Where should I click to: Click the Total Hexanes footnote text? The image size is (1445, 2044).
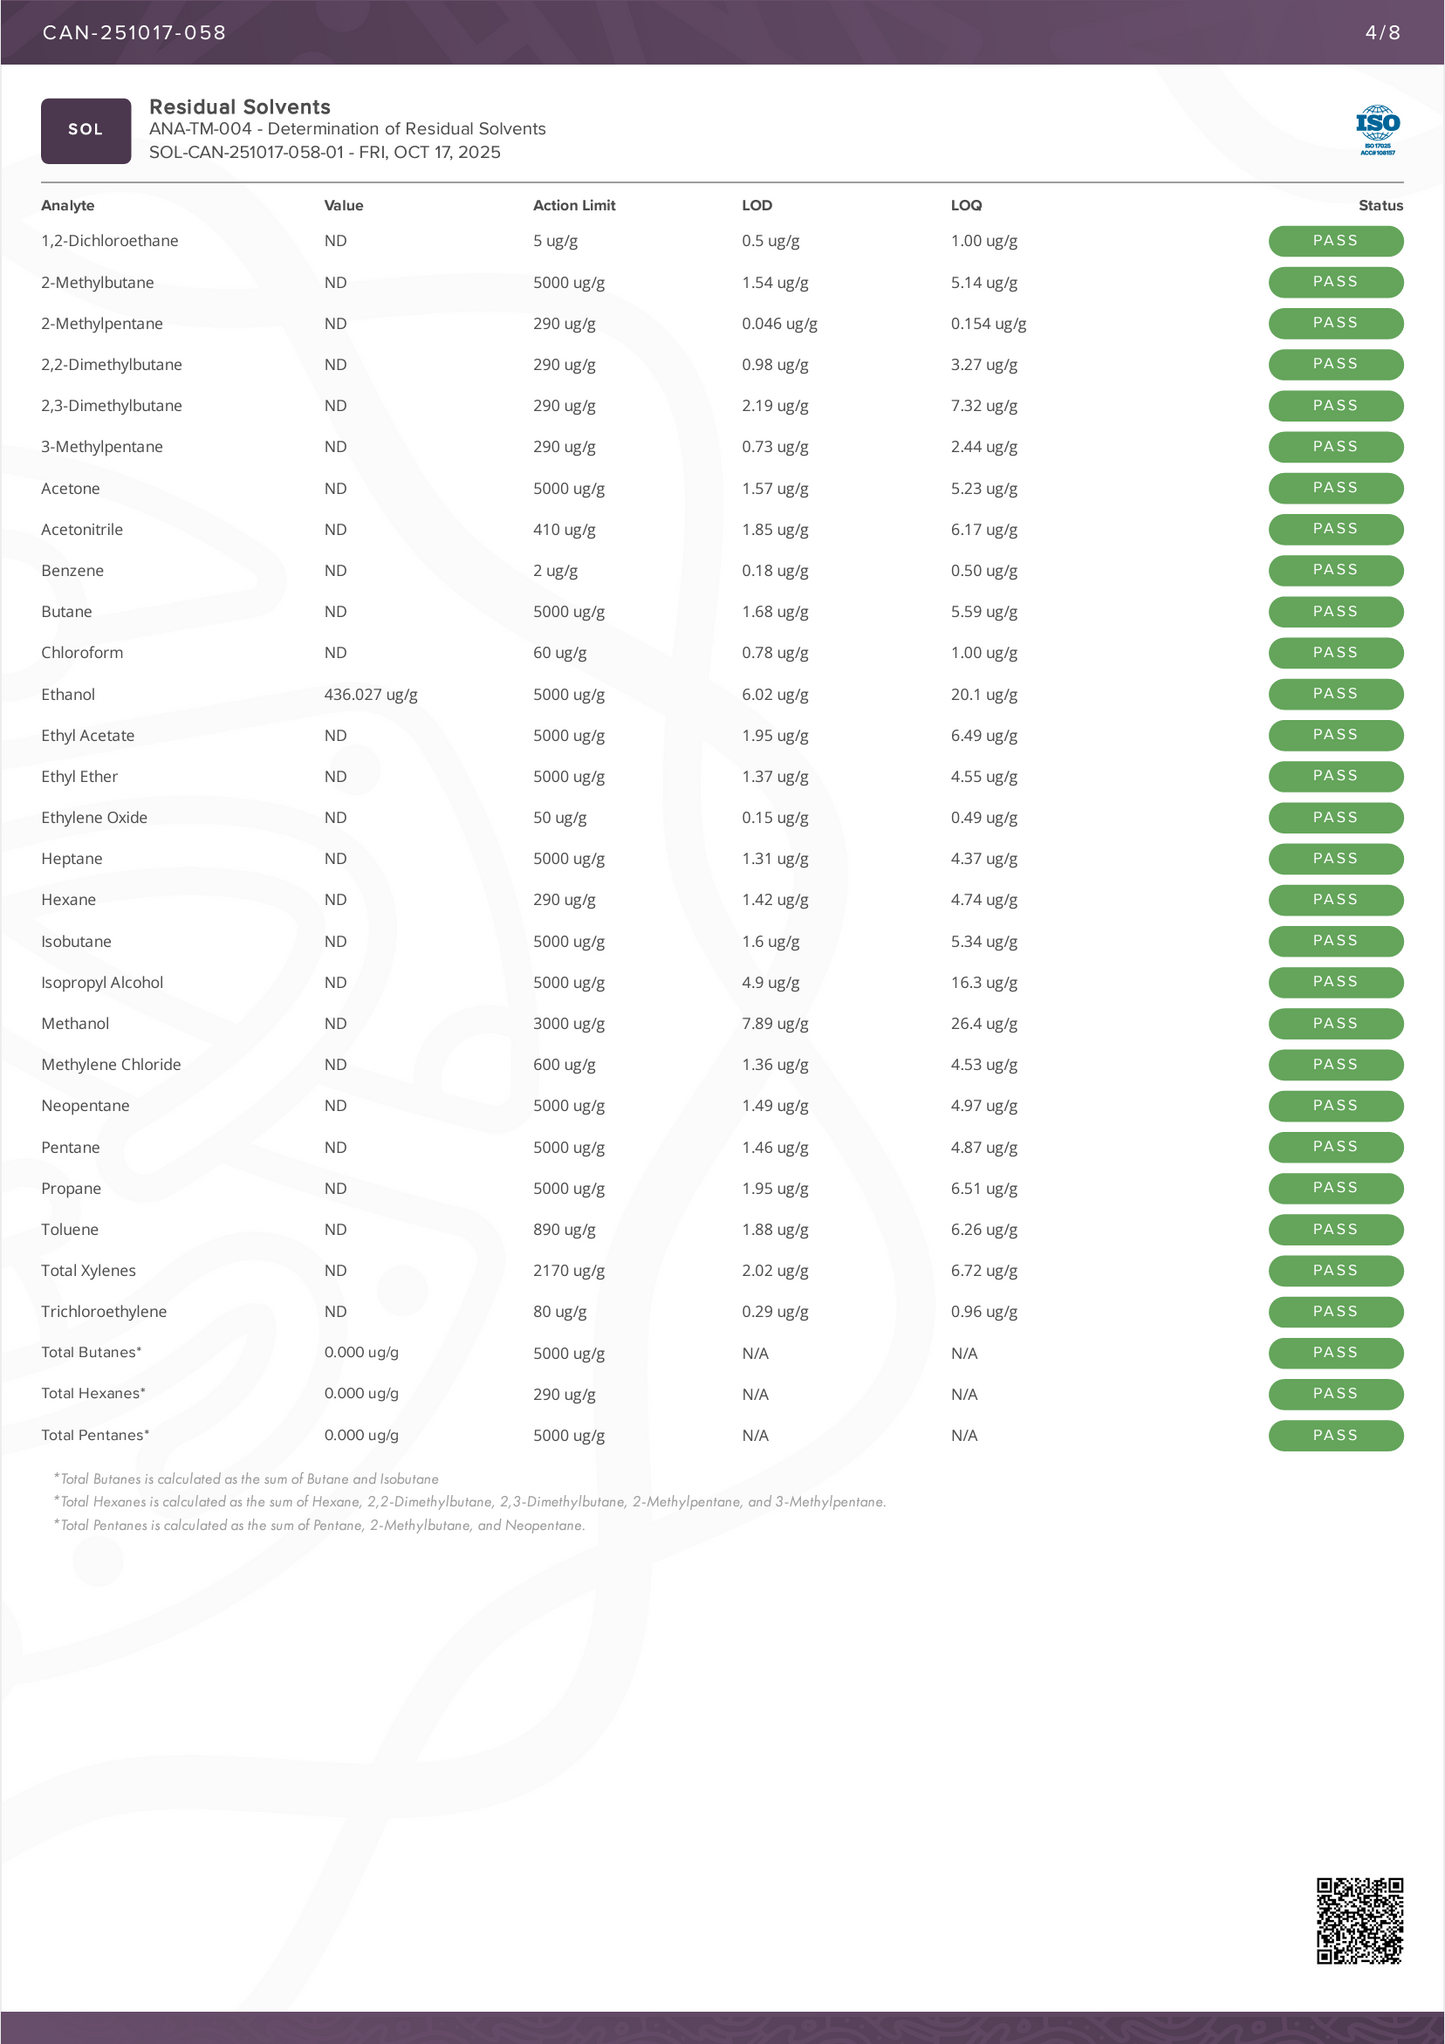pos(470,1501)
